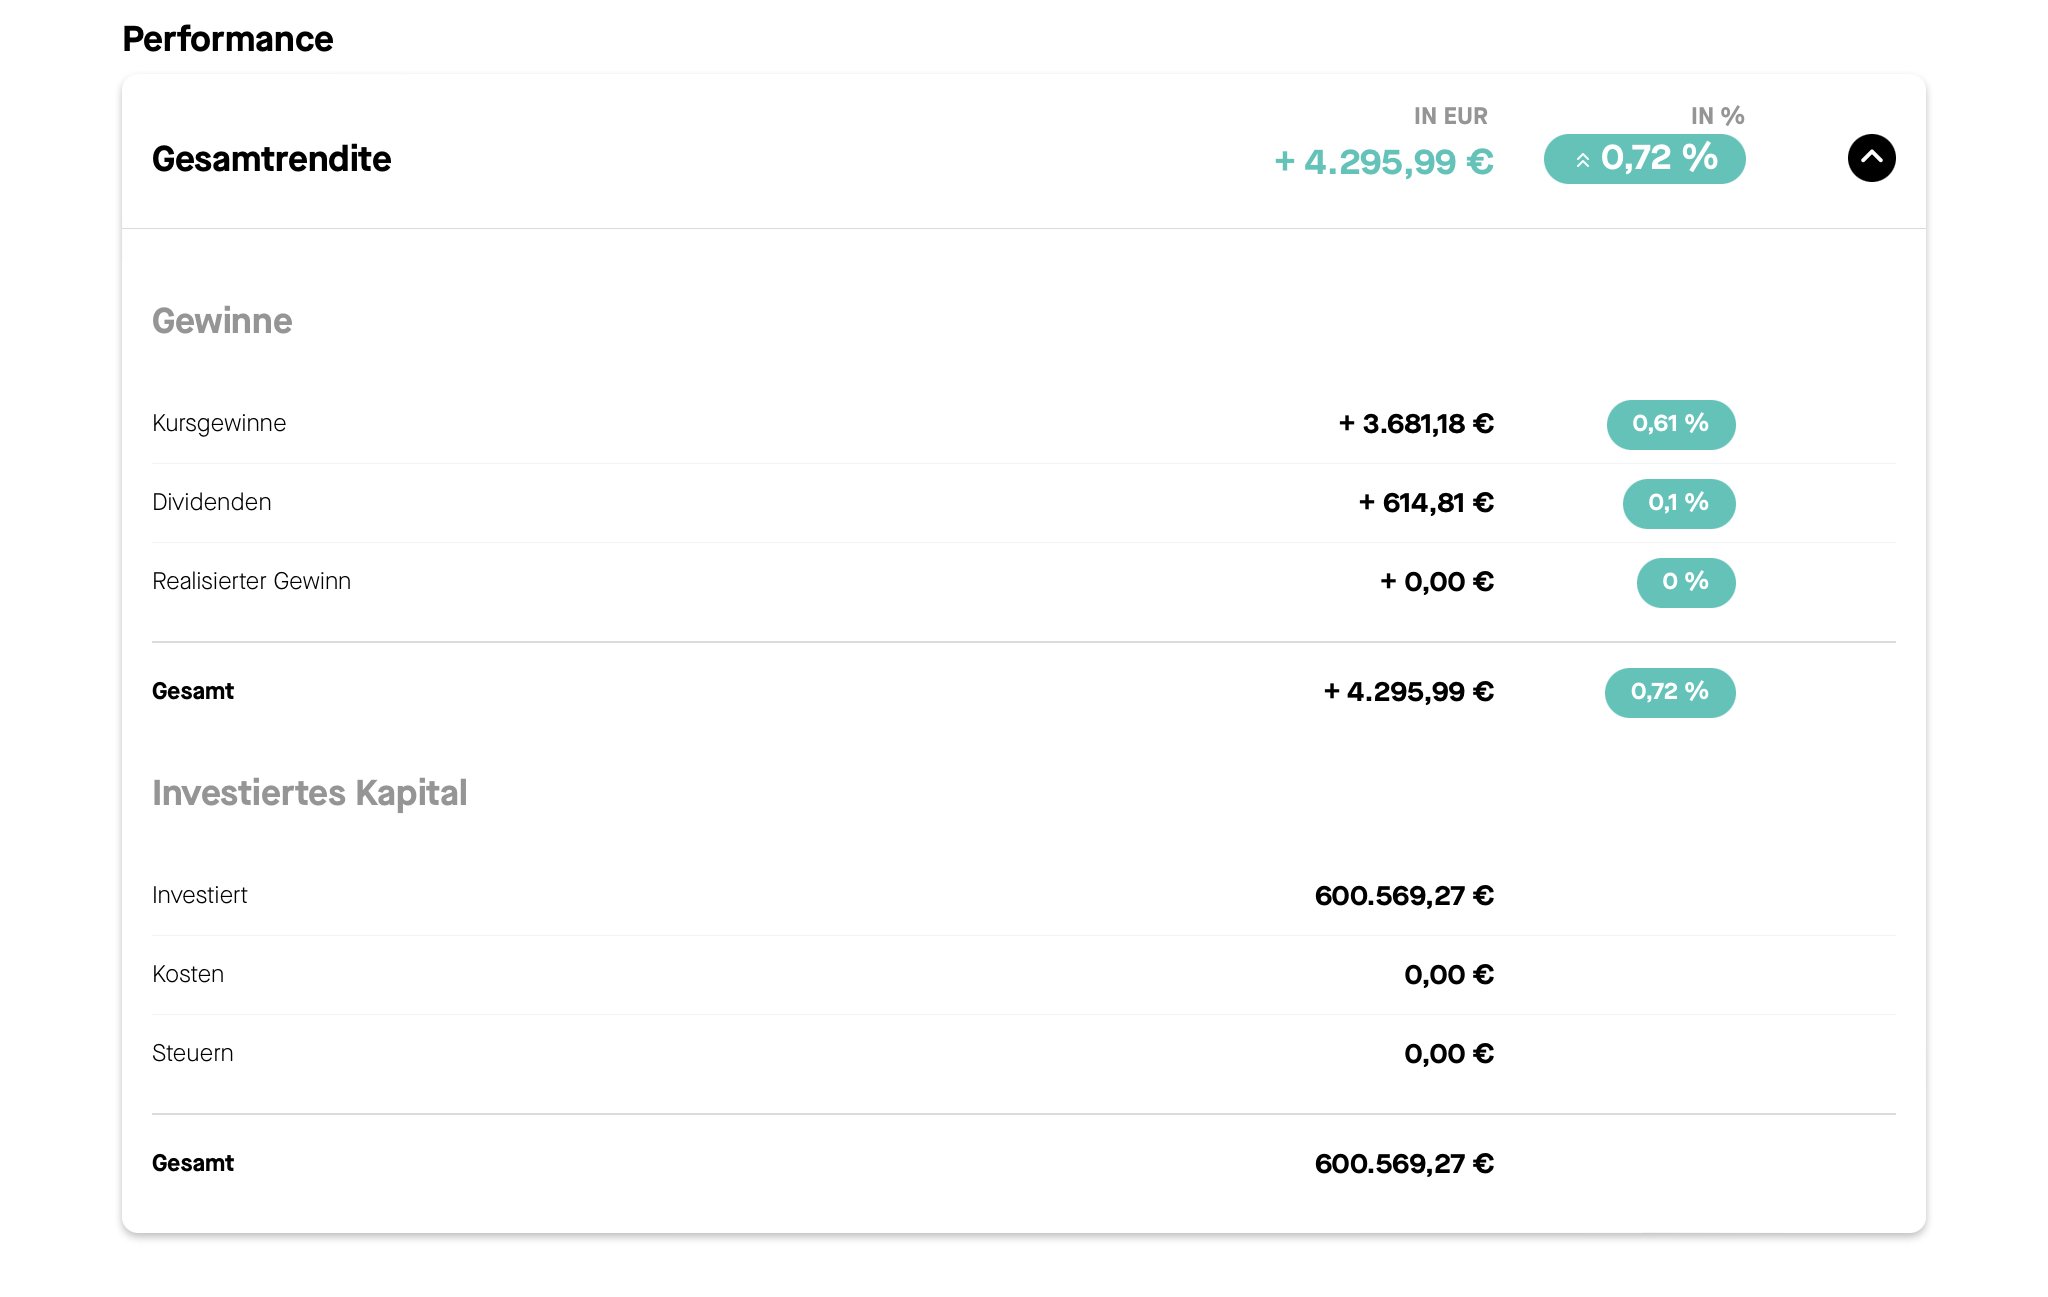
Task: Click the Gewinne section heading
Action: 222,321
